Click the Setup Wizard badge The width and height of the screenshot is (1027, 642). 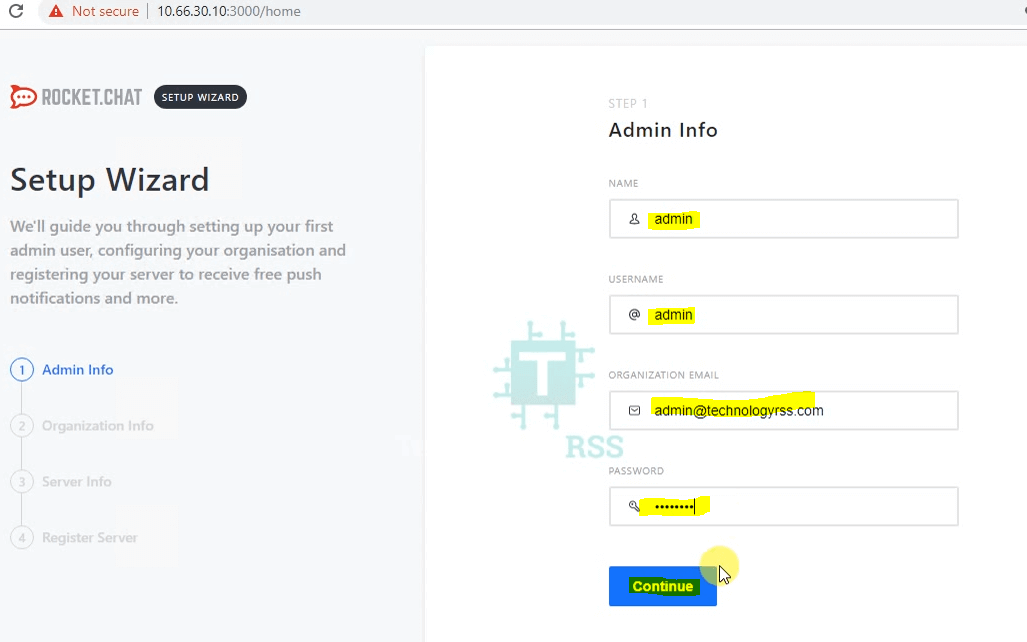tap(200, 97)
